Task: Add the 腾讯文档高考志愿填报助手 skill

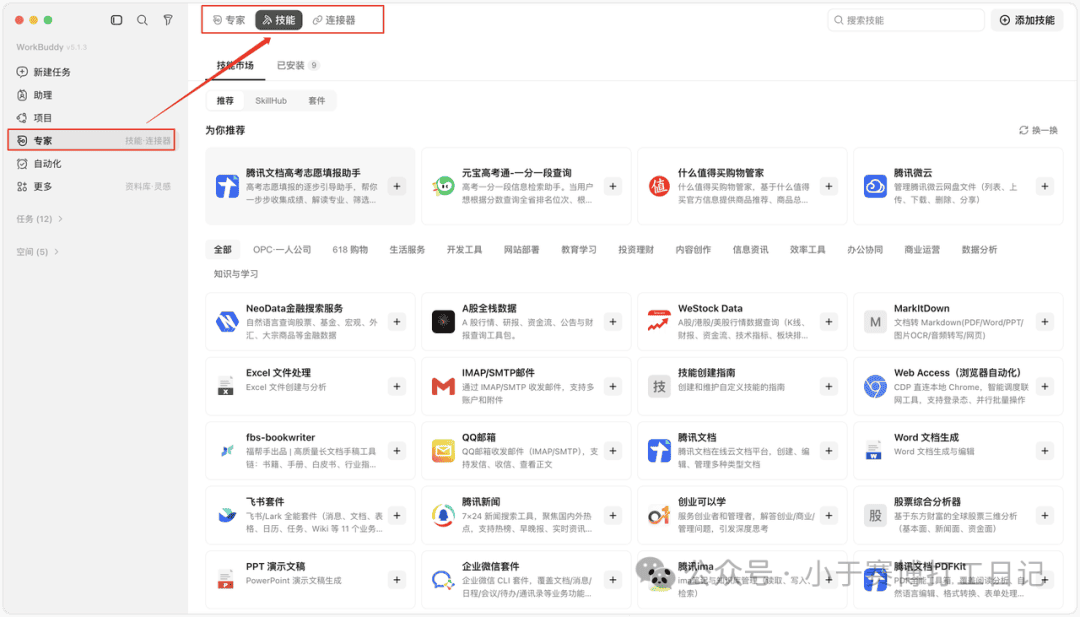Action: [x=397, y=186]
